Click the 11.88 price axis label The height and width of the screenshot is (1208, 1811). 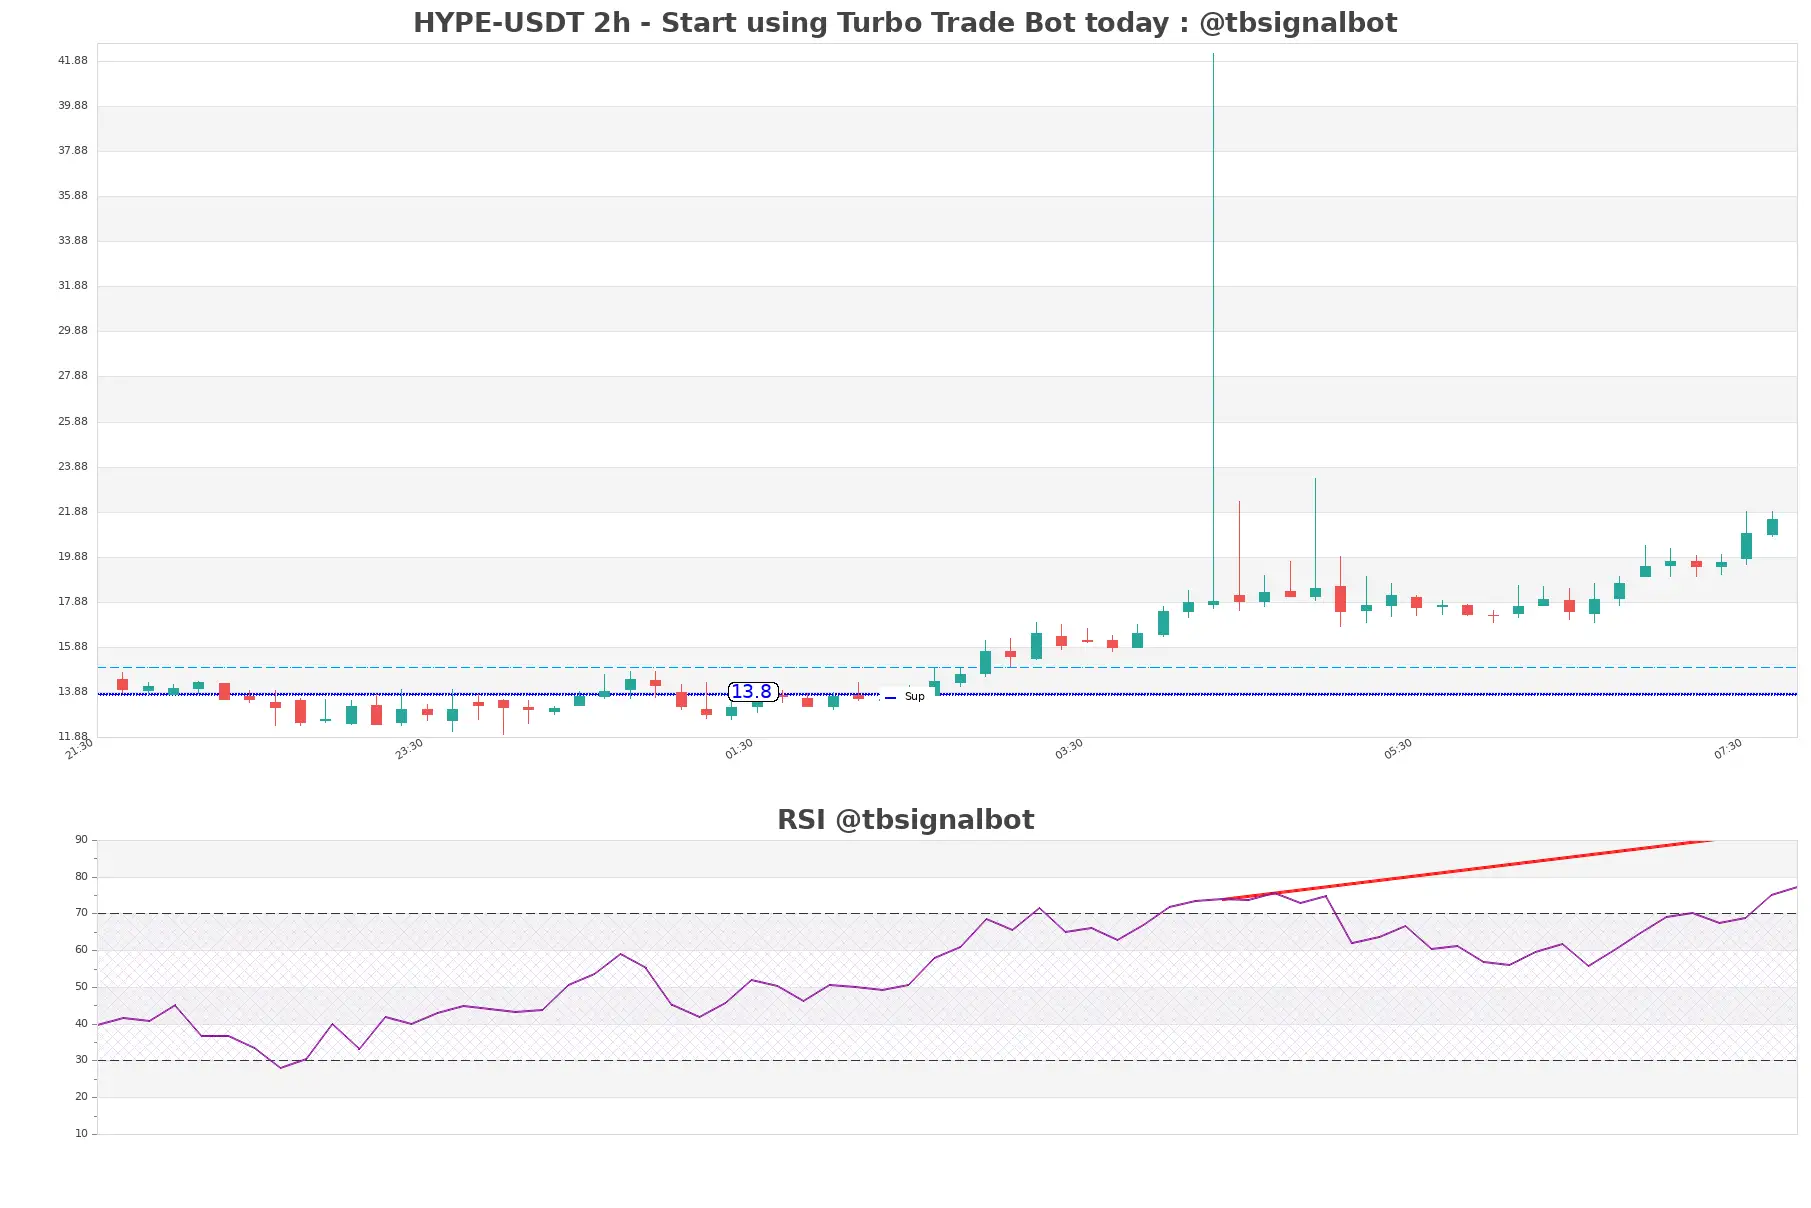(72, 737)
